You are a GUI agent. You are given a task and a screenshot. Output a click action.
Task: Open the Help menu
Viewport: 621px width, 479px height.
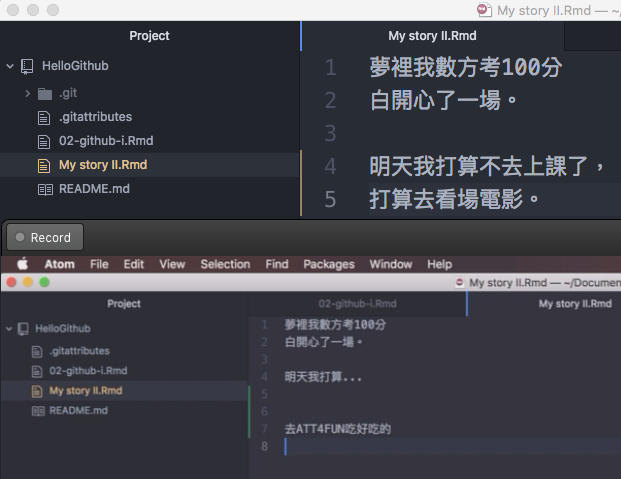tap(439, 264)
